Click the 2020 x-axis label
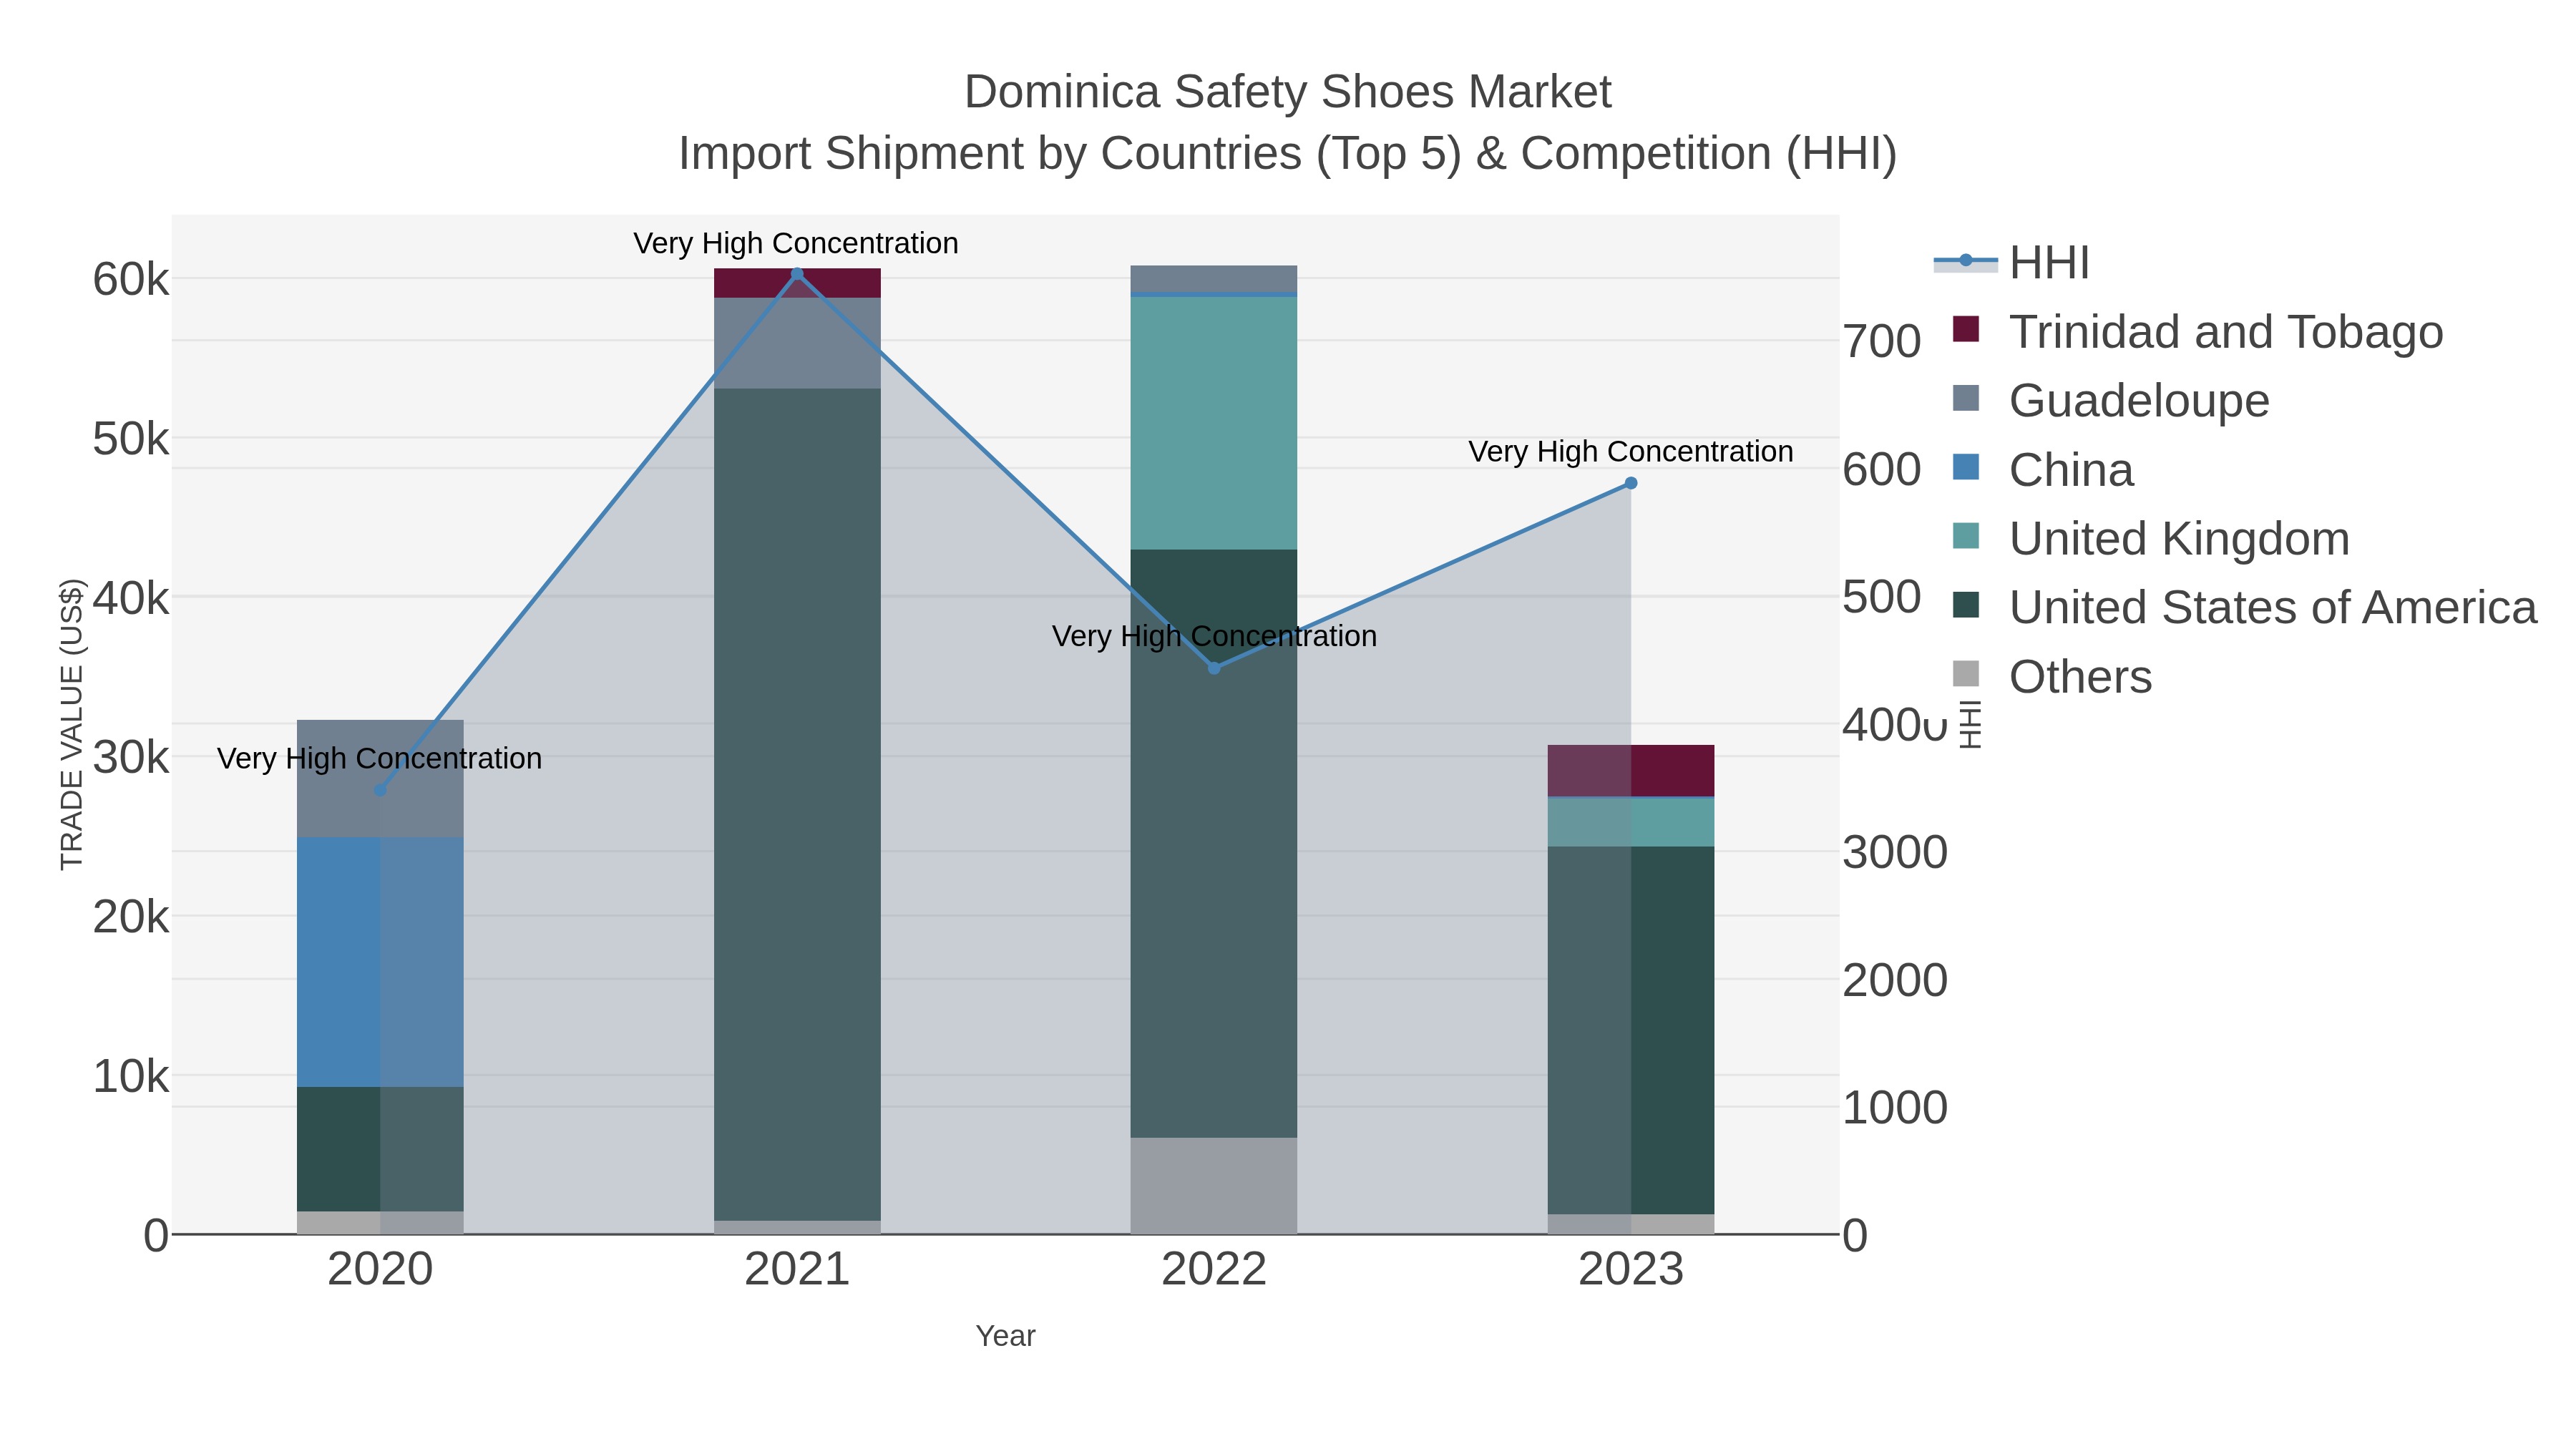Image resolution: width=2576 pixels, height=1449 pixels. [x=380, y=1270]
